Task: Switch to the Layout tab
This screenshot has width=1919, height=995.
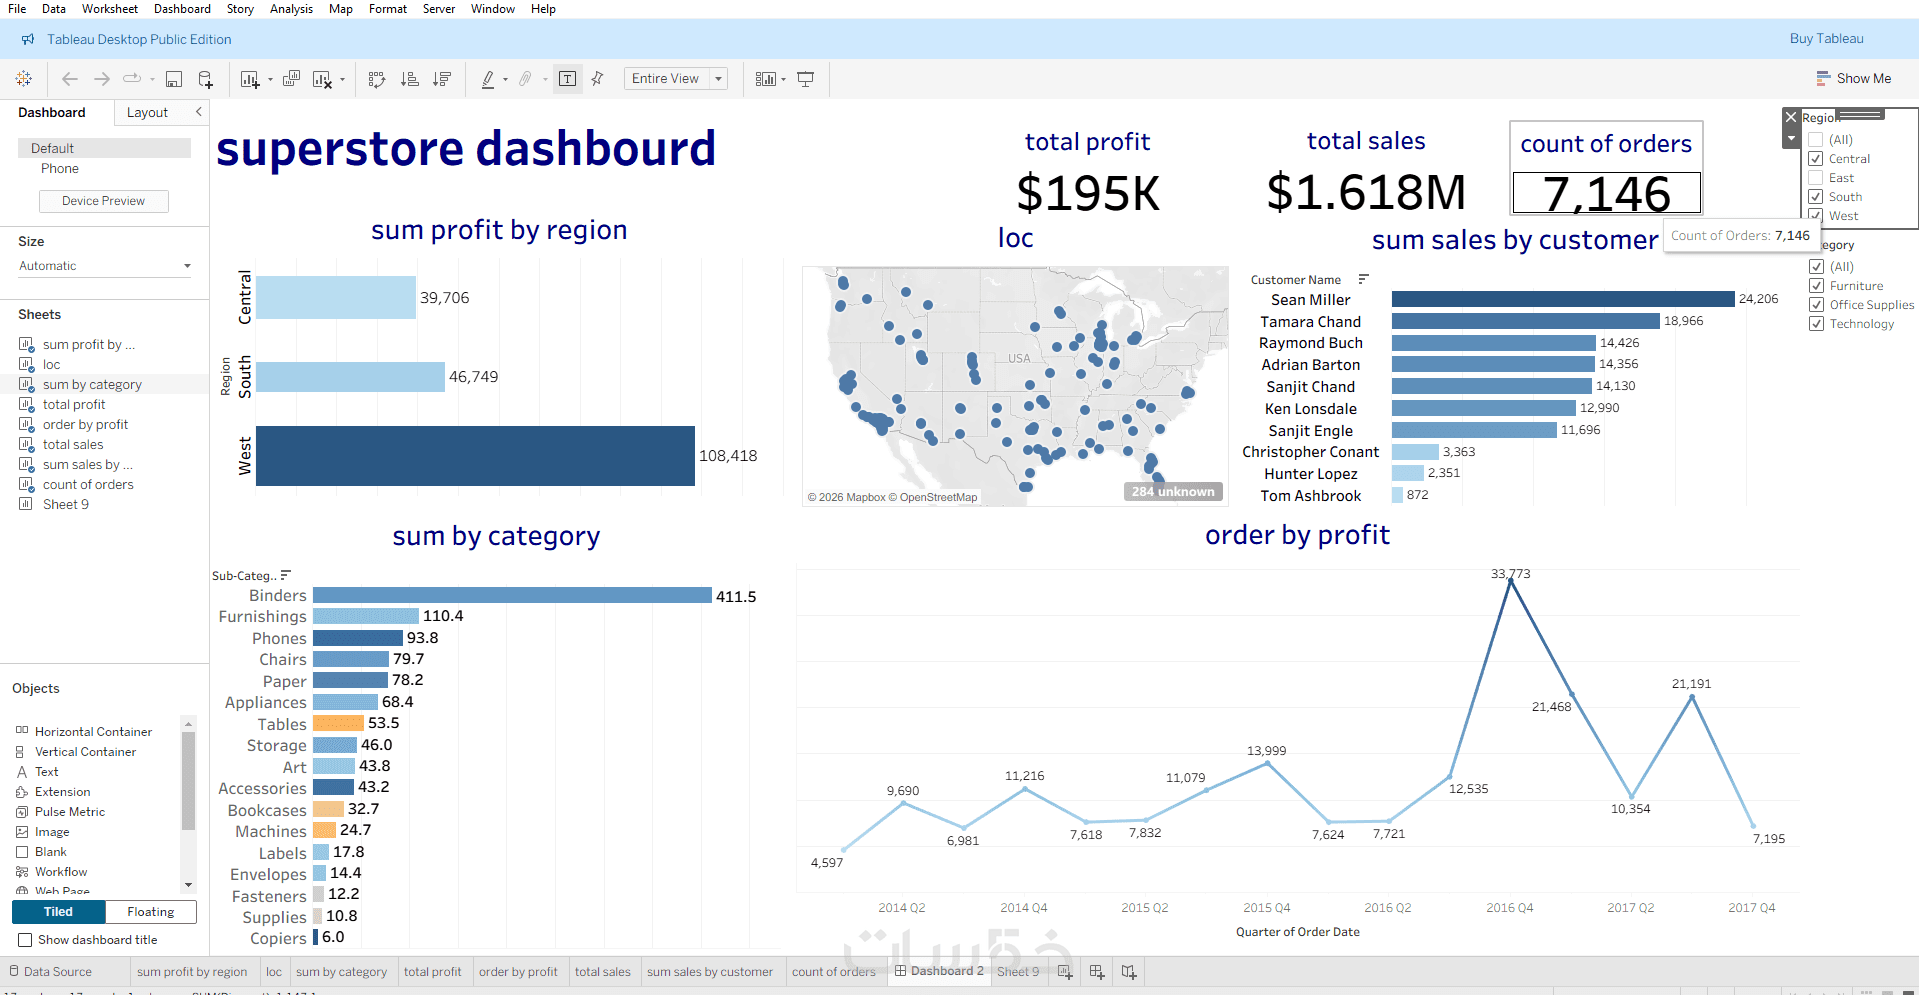Action: (147, 113)
